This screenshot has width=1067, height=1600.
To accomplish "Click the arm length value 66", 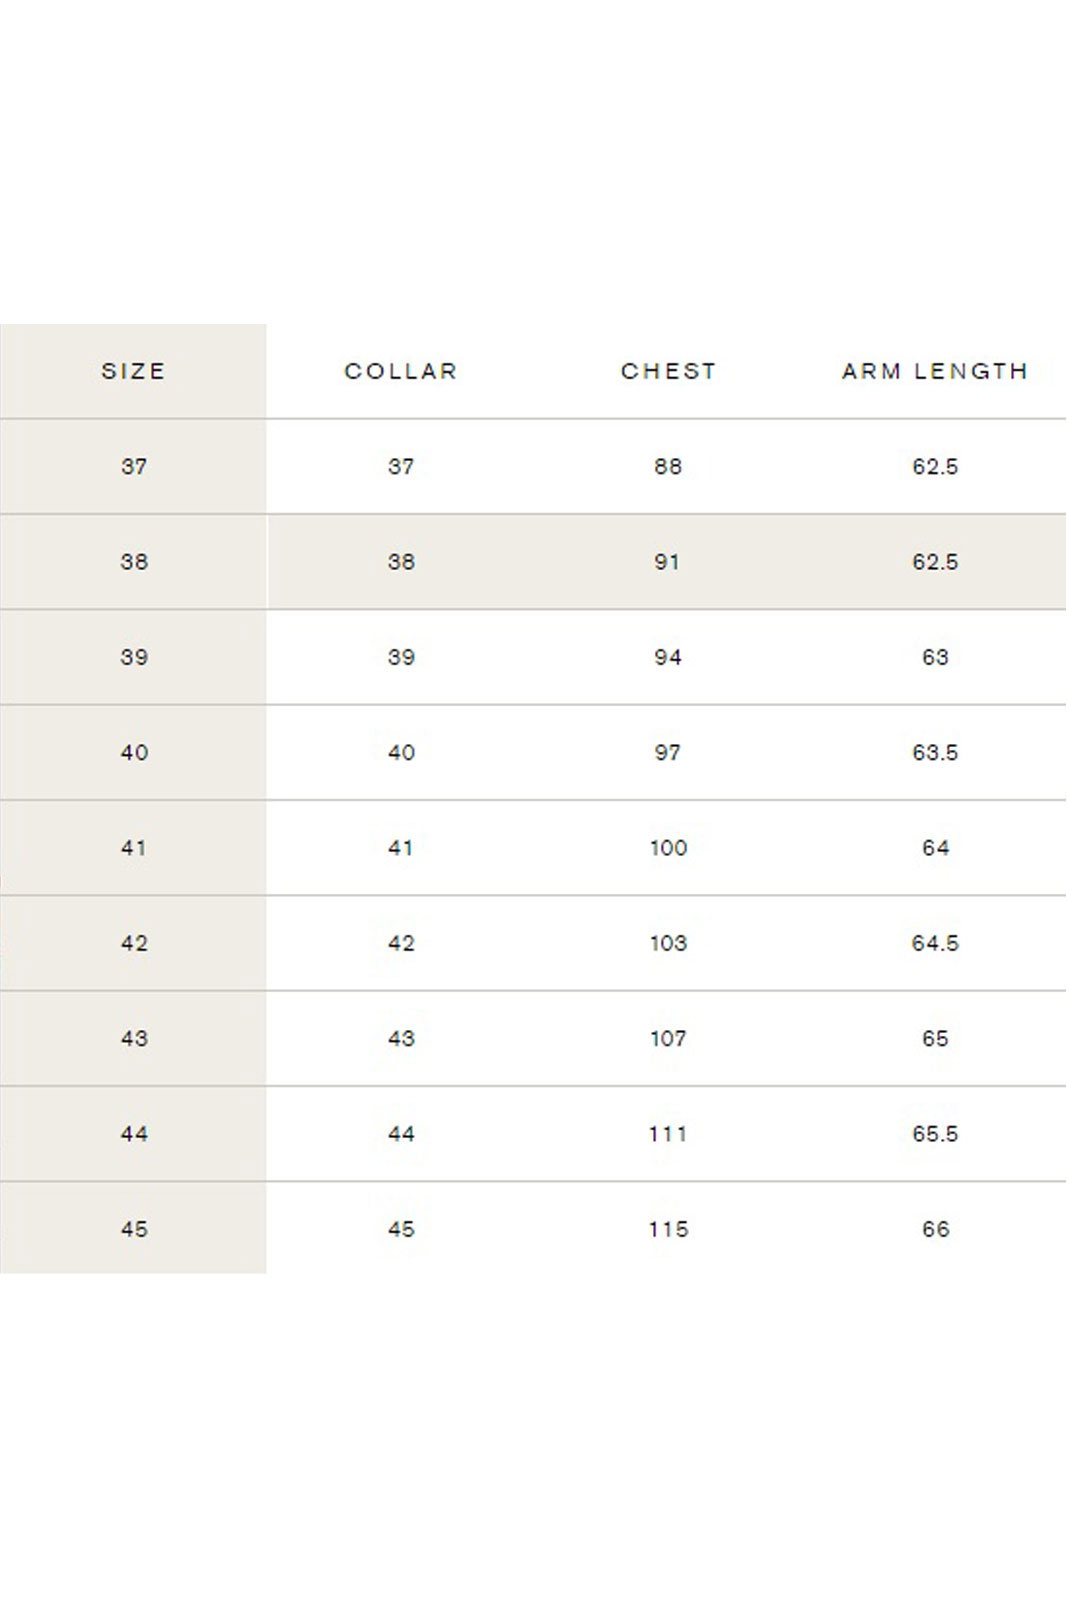I will pyautogui.click(x=935, y=1229).
